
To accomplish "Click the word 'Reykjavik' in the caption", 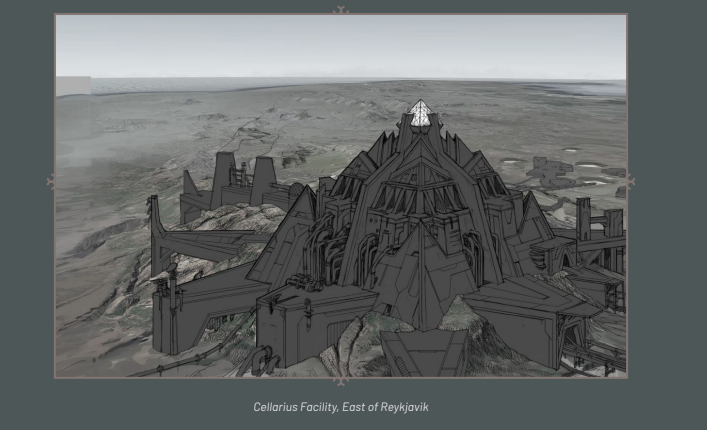I will [404, 407].
